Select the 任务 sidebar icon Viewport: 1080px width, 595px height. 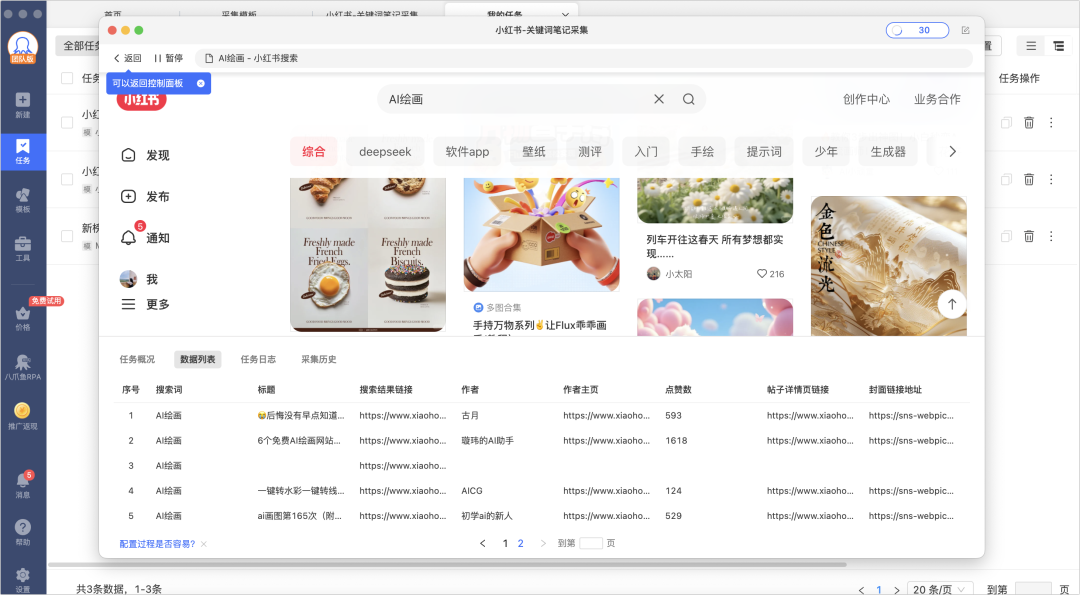click(x=23, y=151)
